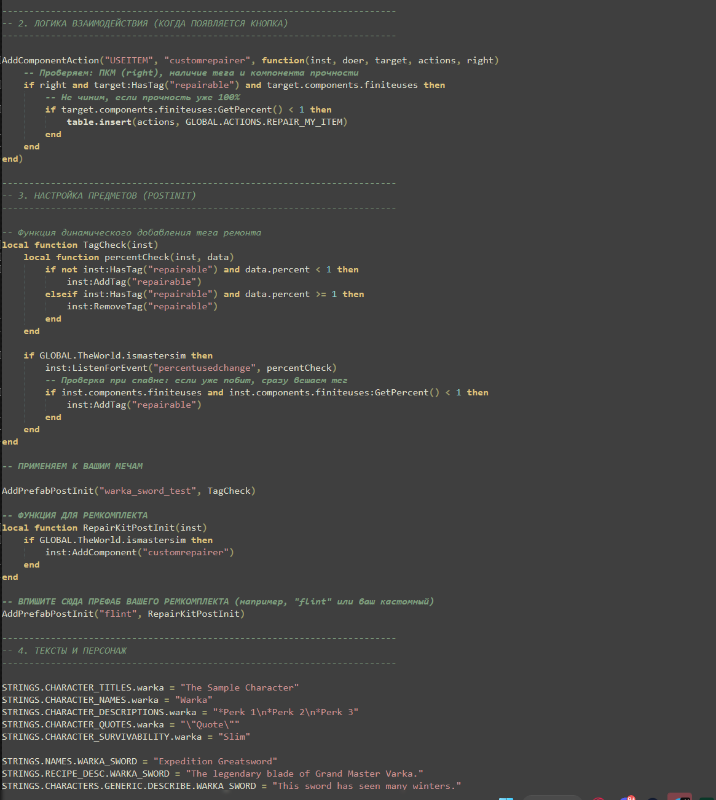
Task: Click the STRINGS.CHARACTER_SURVIVABILITY.warka line
Action: [x=126, y=737]
